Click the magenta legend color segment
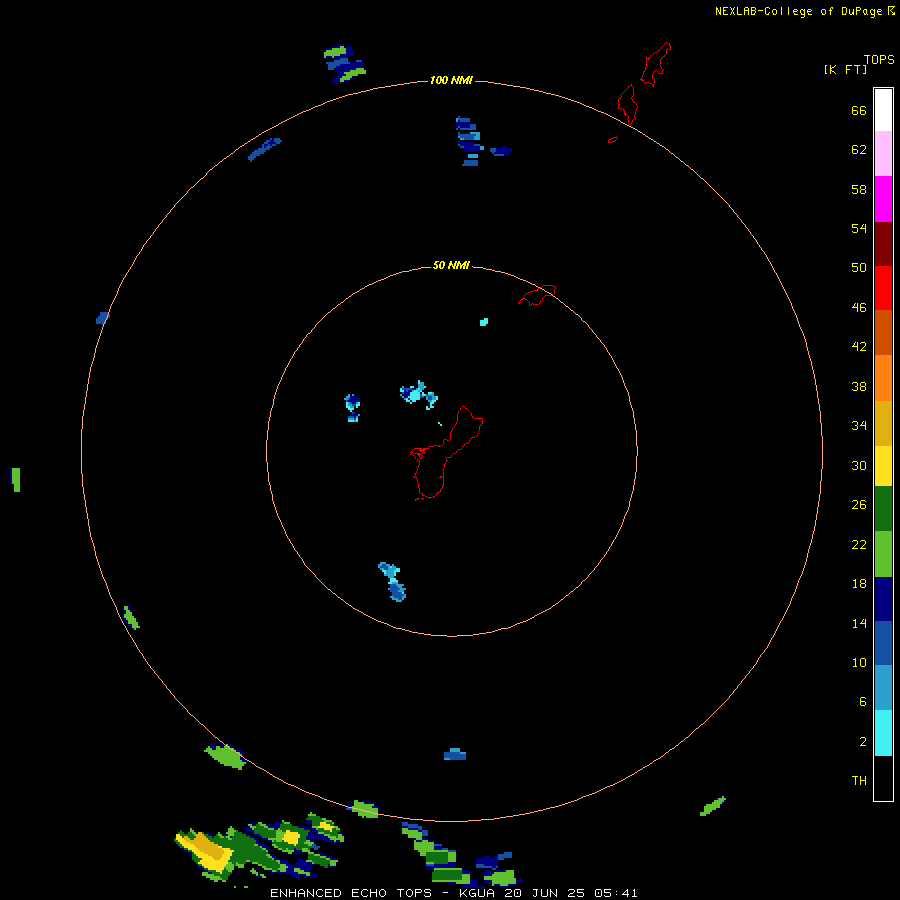This screenshot has height=900, width=900. [883, 199]
